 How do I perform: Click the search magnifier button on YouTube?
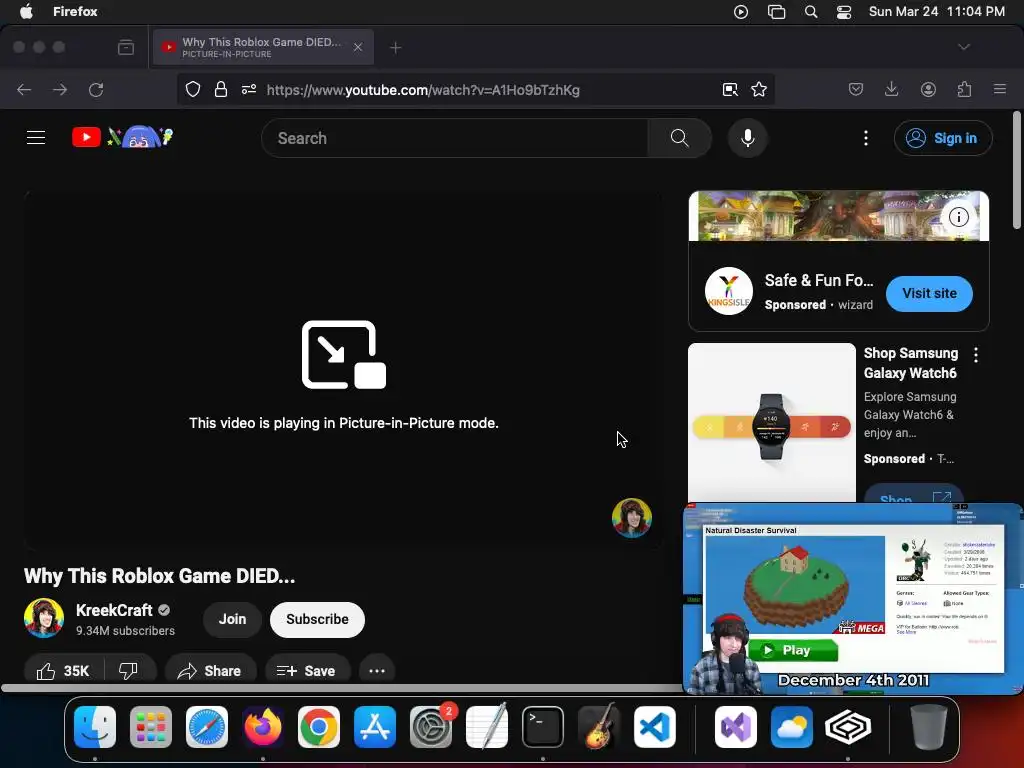click(x=679, y=138)
